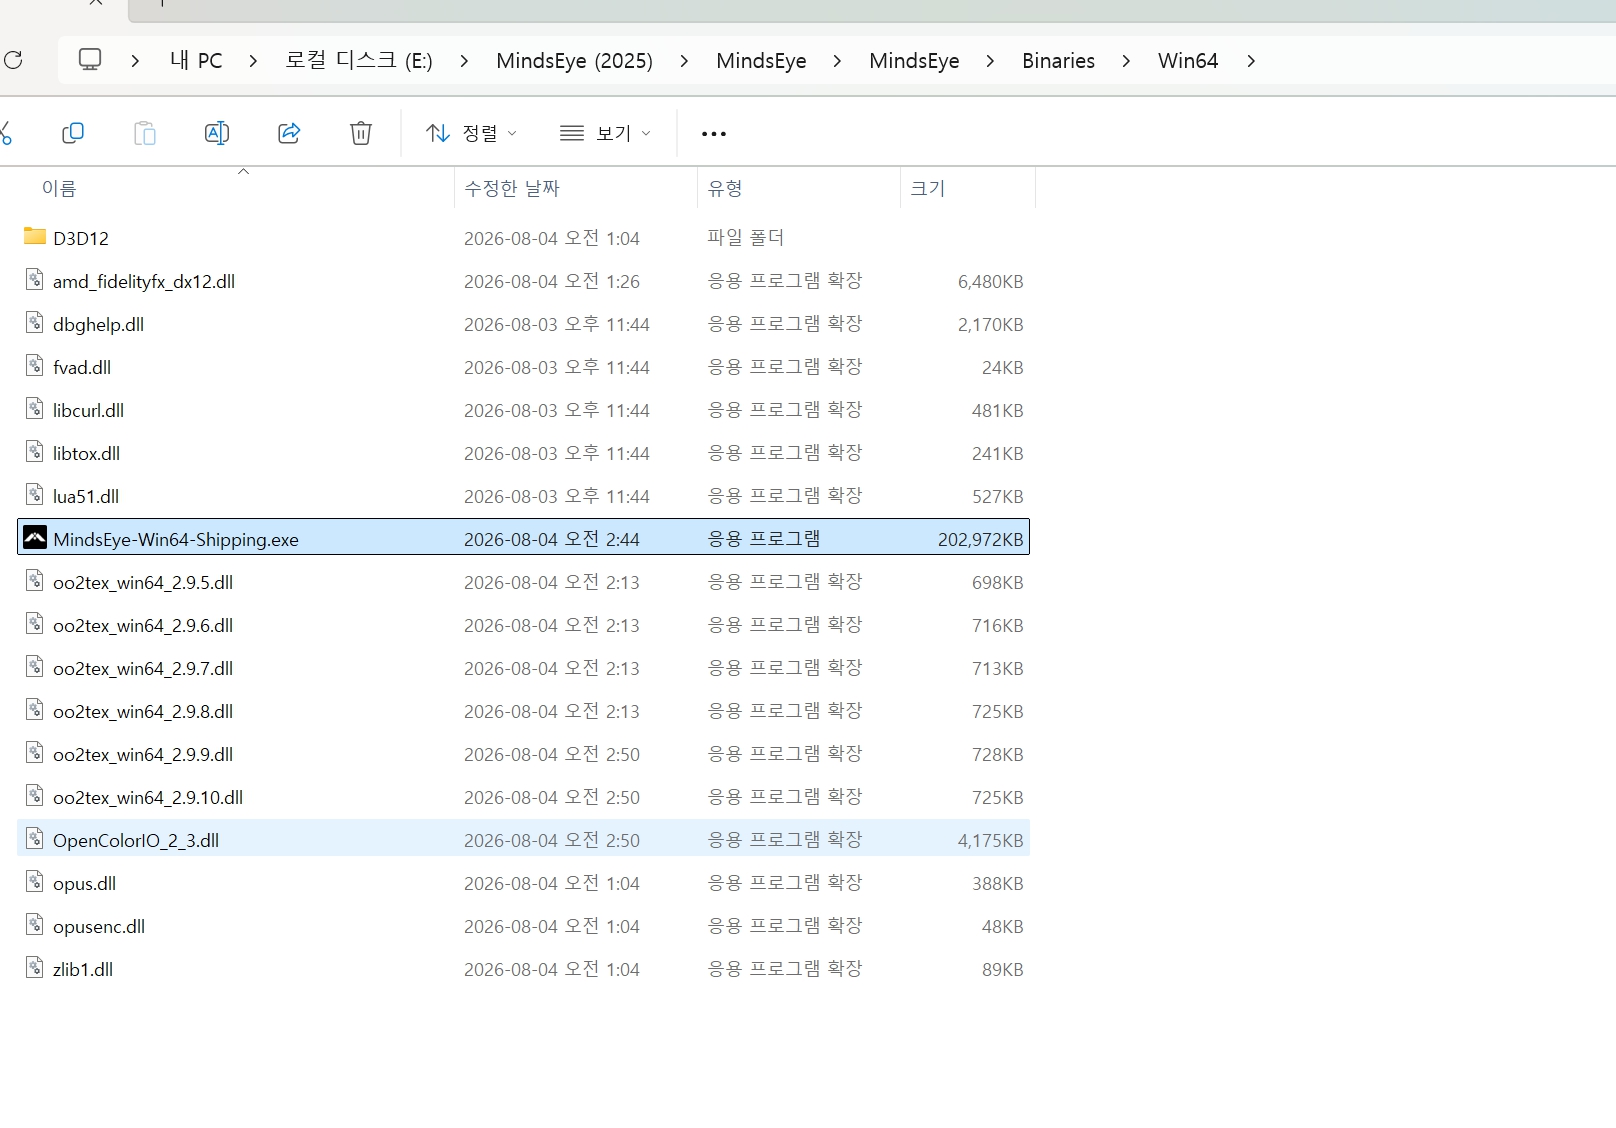Refresh the current folder view
Image resolution: width=1616 pixels, height=1128 pixels.
[x=13, y=60]
